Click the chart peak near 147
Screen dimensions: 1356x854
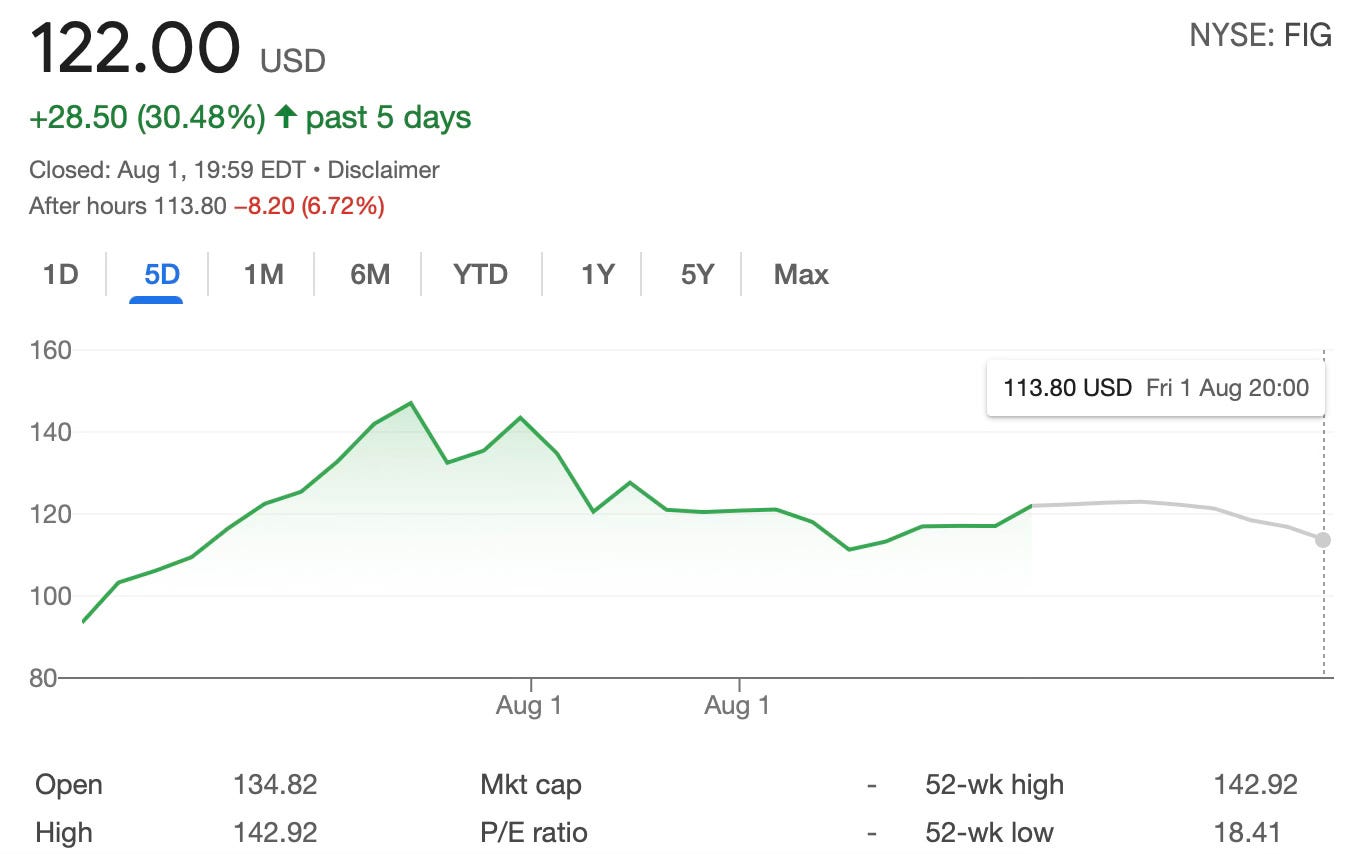pos(408,403)
